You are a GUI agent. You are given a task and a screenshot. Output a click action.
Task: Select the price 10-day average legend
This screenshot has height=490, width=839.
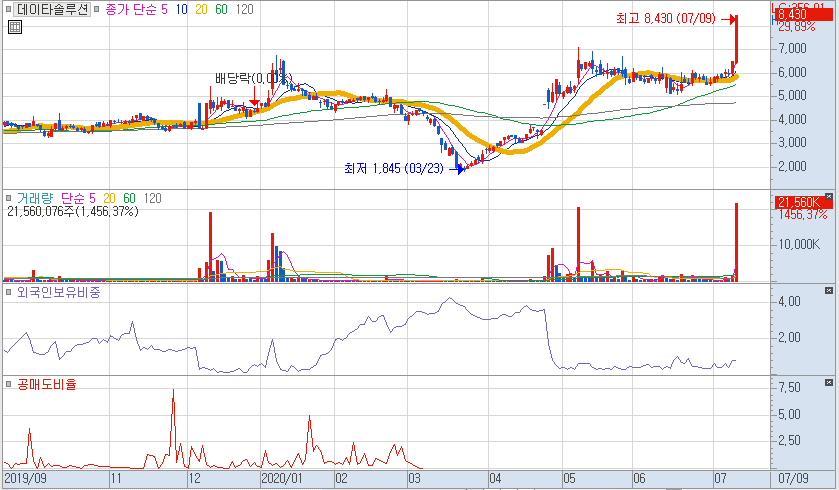pyautogui.click(x=181, y=9)
